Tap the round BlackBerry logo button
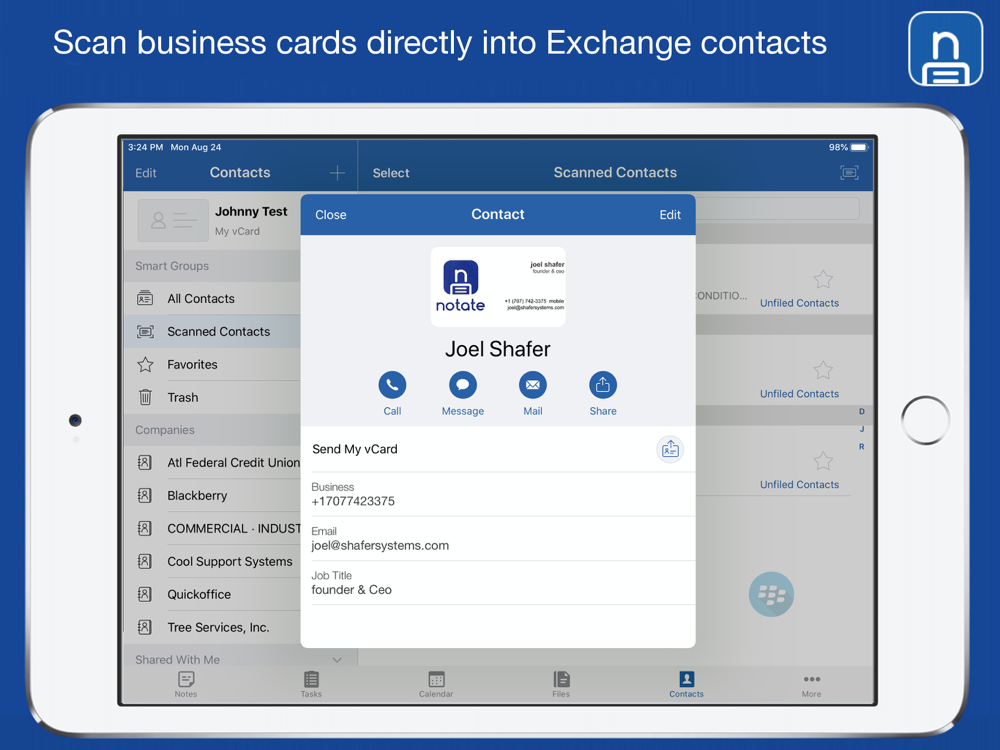1000x750 pixels. pos(771,594)
